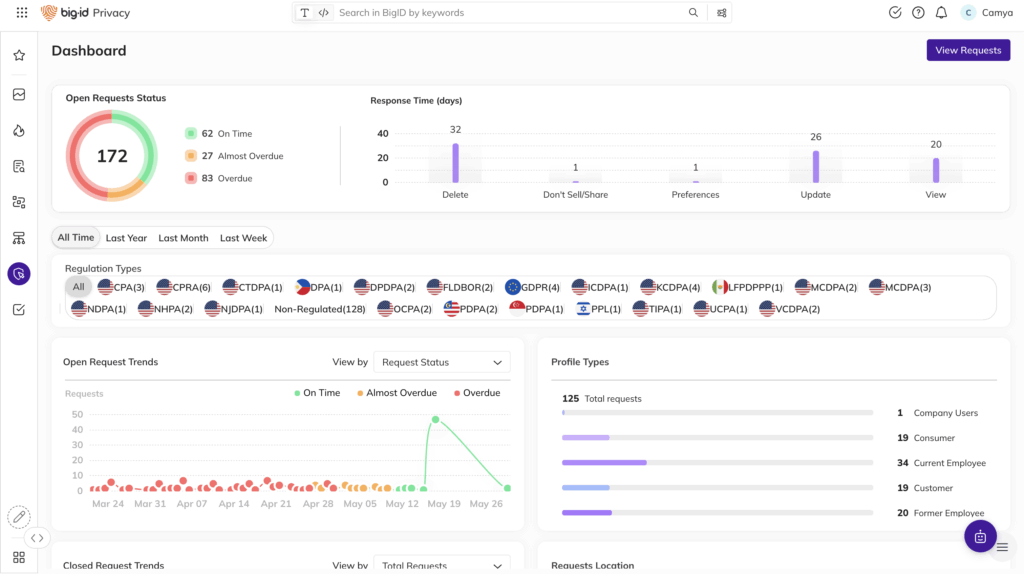The width and height of the screenshot is (1024, 574).
Task: Toggle the Overdue legend in trends chart
Action: 477,393
